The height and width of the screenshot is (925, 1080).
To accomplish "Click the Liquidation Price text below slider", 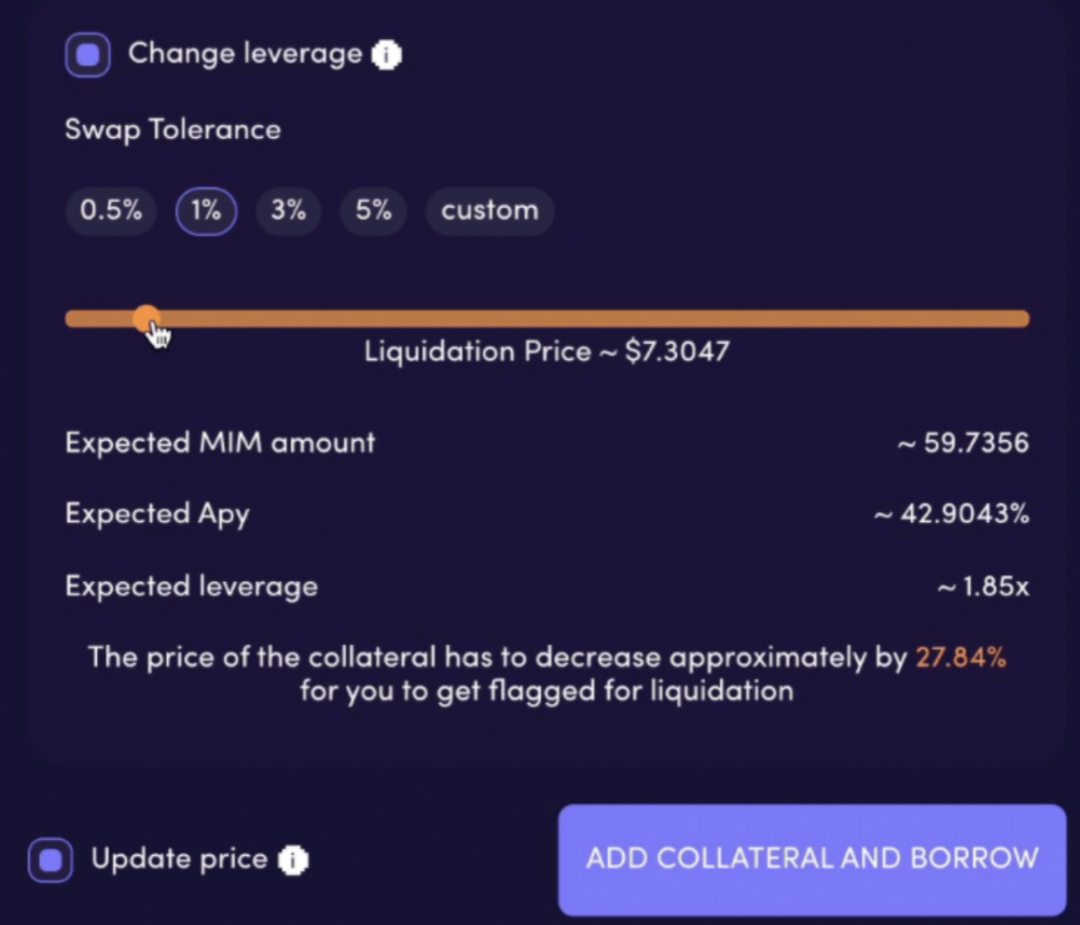I will coord(546,352).
